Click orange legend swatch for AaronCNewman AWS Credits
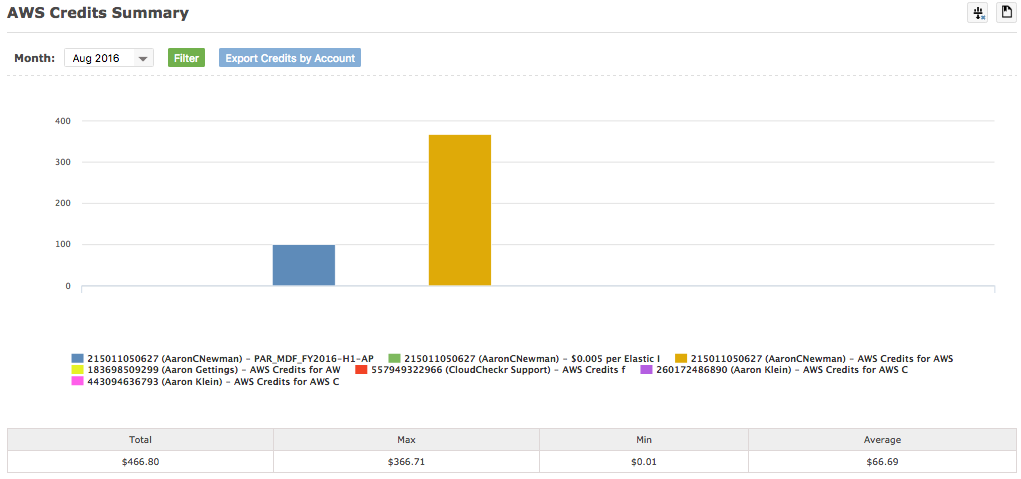The image size is (1021, 479). tap(681, 359)
